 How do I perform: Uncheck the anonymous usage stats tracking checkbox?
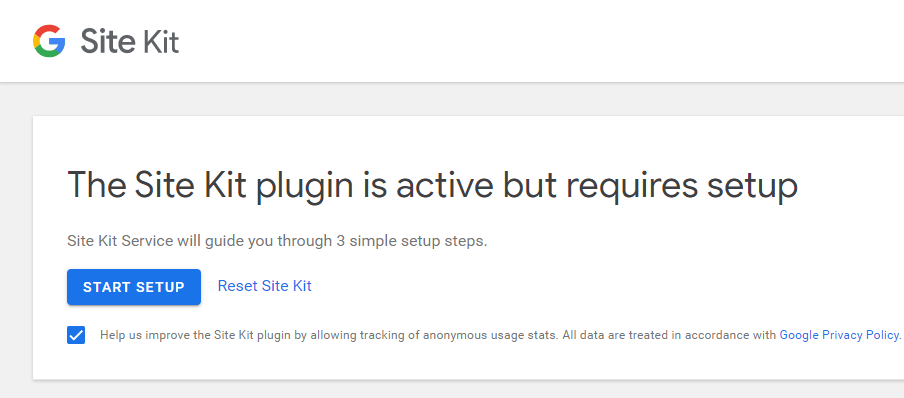point(76,335)
